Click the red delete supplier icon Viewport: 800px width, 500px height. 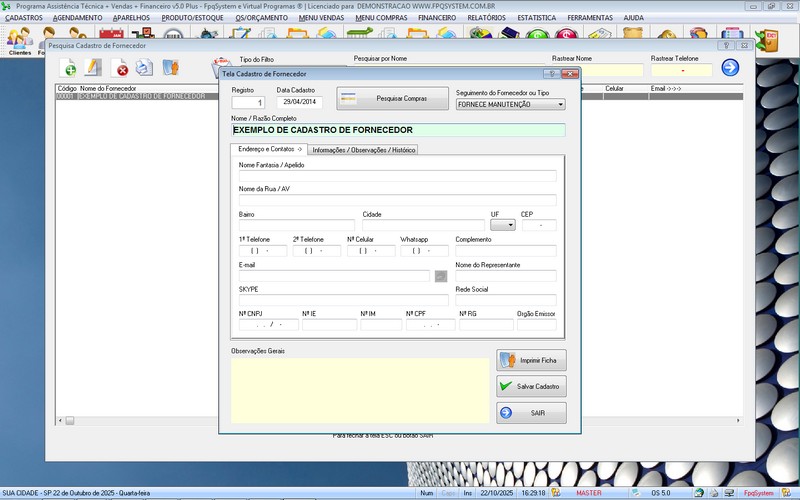pyautogui.click(x=121, y=68)
